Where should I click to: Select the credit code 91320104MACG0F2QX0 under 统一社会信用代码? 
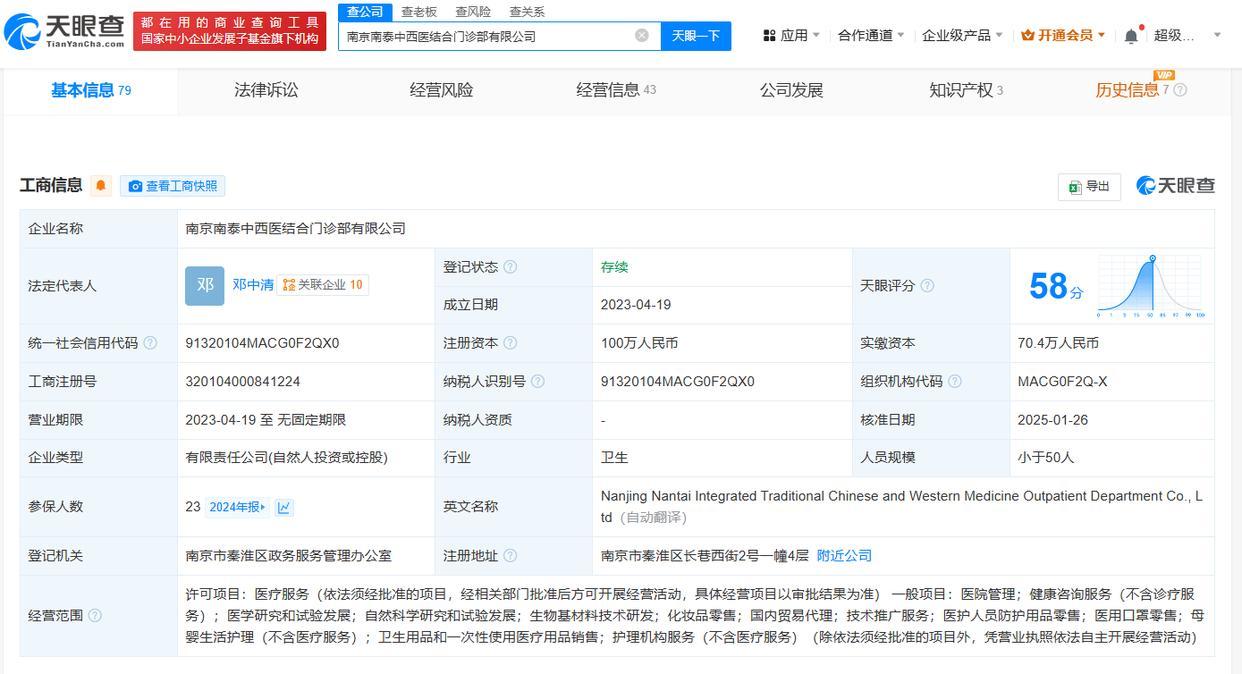pos(262,343)
